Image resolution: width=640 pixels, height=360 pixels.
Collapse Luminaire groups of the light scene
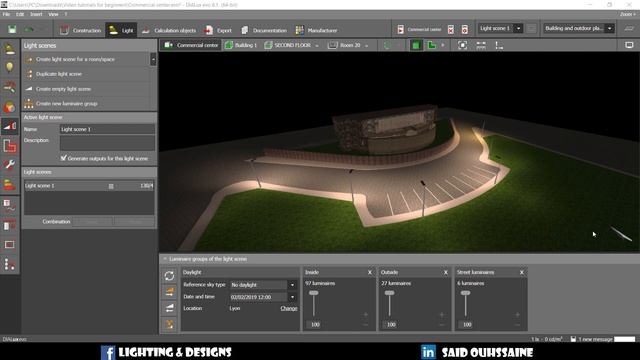coord(165,259)
